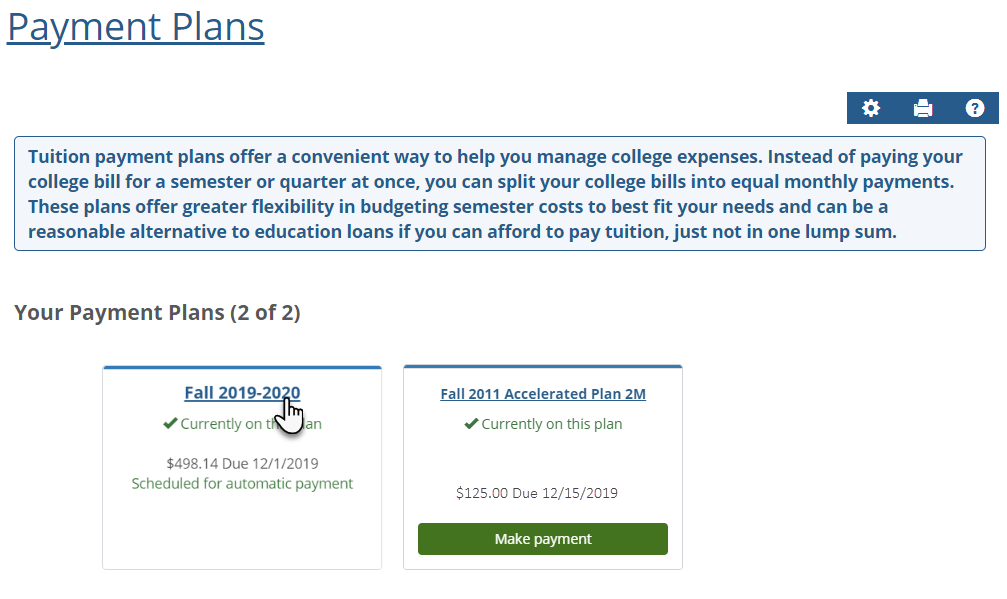Viewport: 1007px width, 599px height.
Task: Open help with the question mark icon
Action: (x=975, y=108)
